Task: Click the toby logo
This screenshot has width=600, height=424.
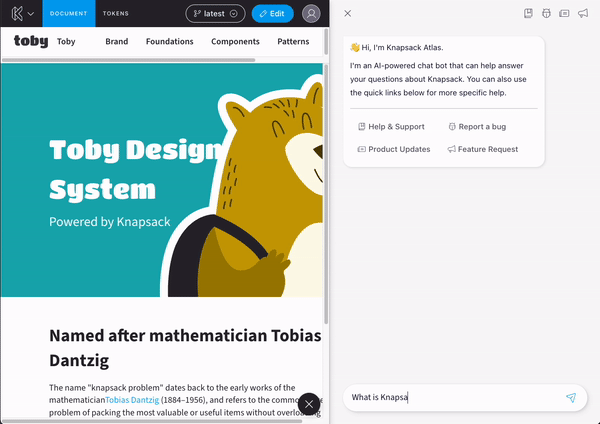Action: click(x=31, y=41)
